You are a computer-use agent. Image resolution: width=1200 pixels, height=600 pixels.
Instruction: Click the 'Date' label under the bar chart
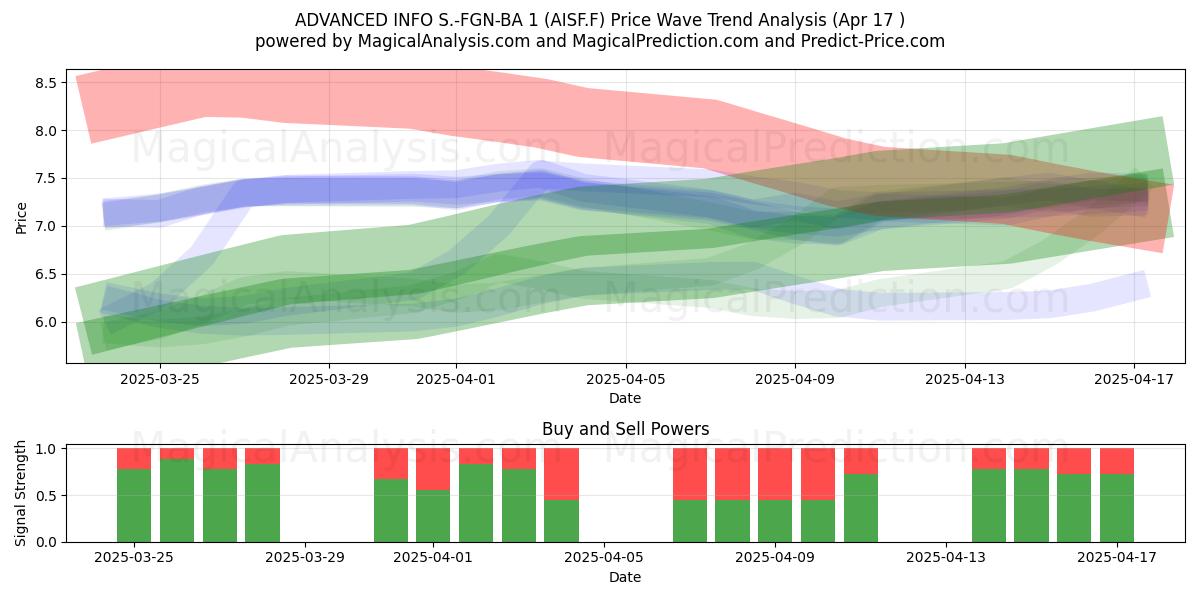tap(625, 577)
